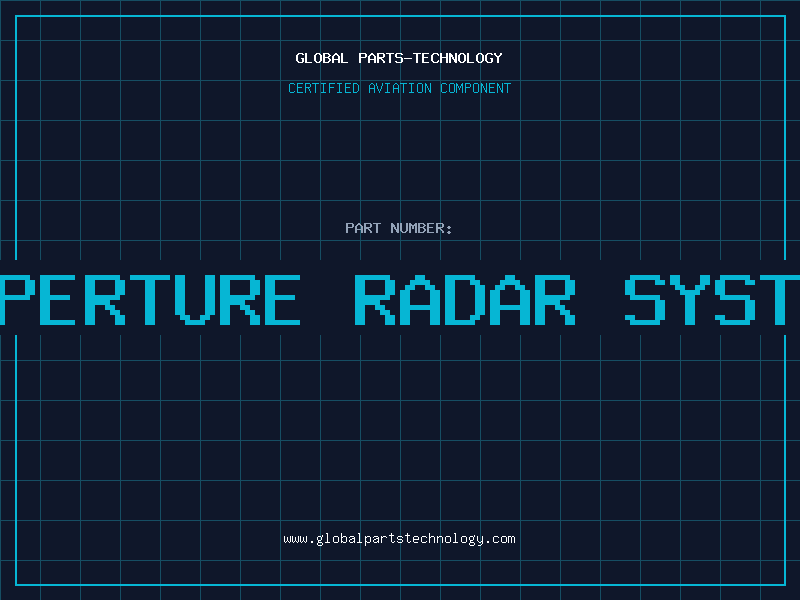The height and width of the screenshot is (600, 800).
Task: Click the letter U in PERTURE
Action: (x=194, y=299)
